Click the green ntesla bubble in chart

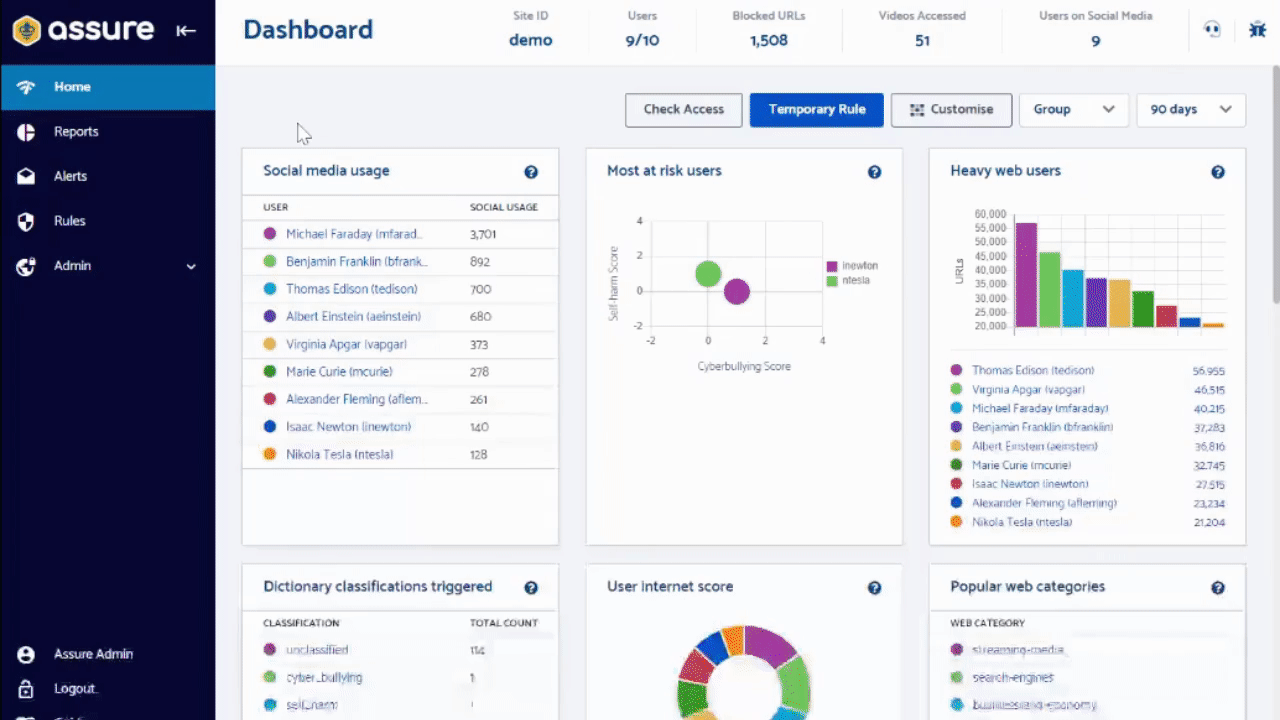(708, 274)
